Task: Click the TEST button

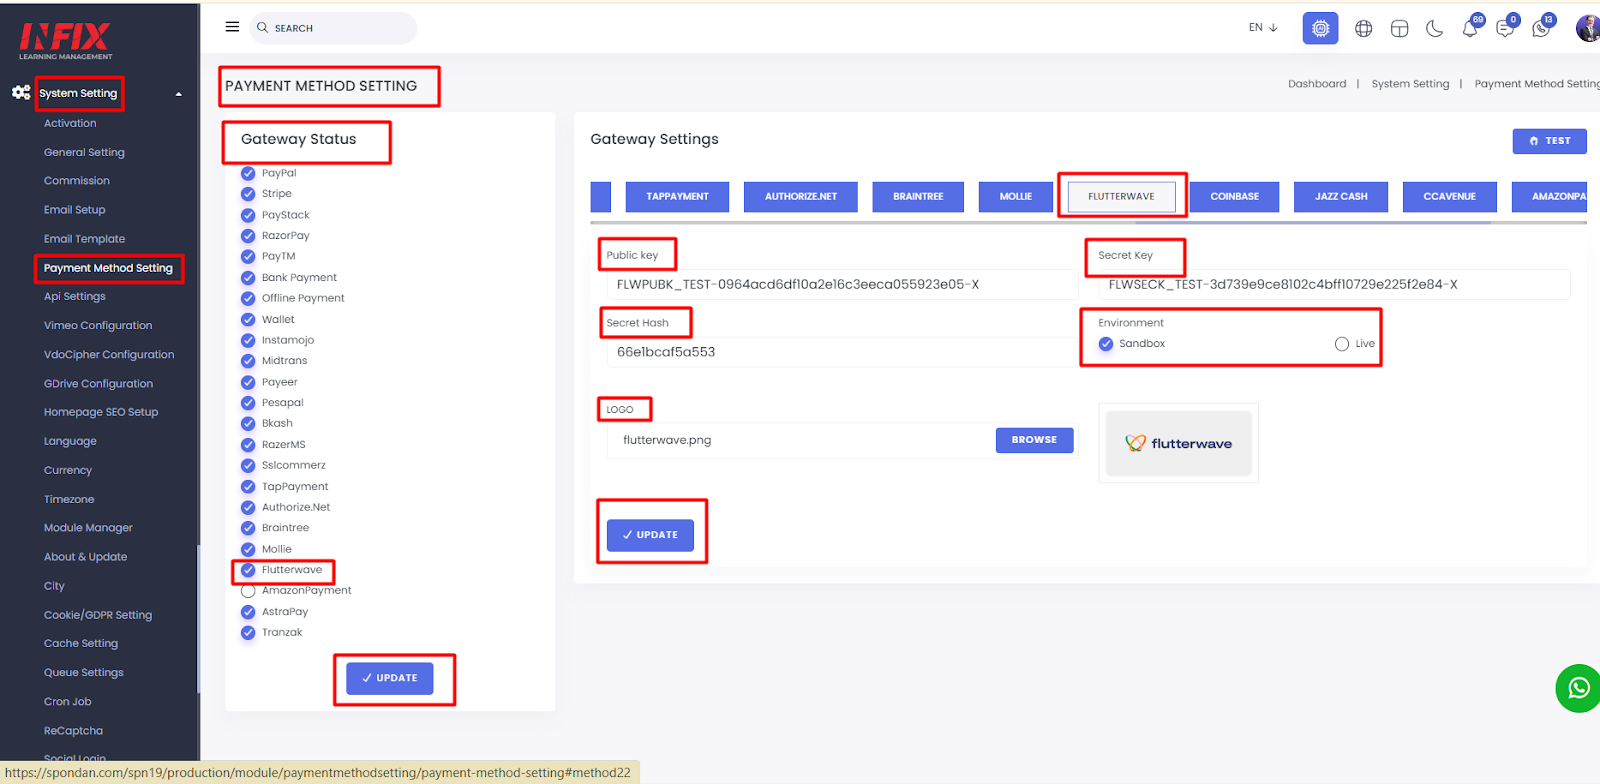Action: coord(1550,141)
